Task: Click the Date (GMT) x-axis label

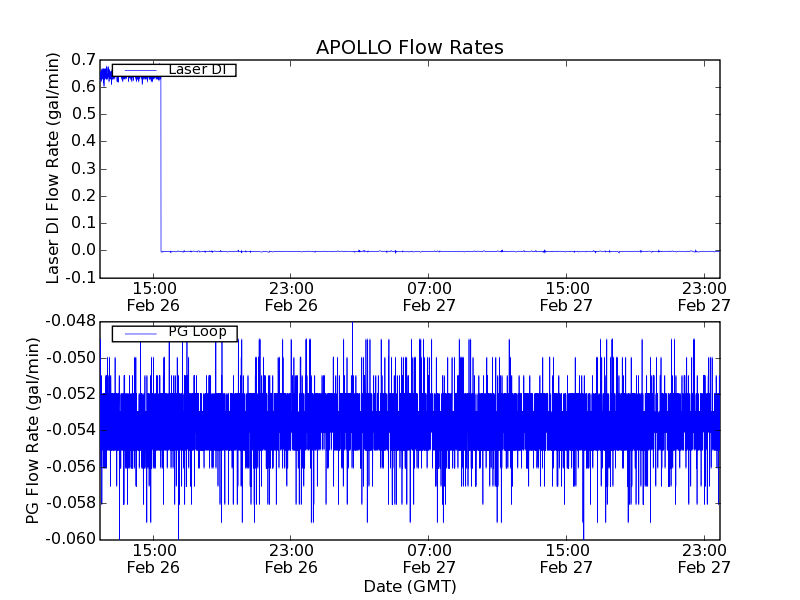Action: coord(409,586)
